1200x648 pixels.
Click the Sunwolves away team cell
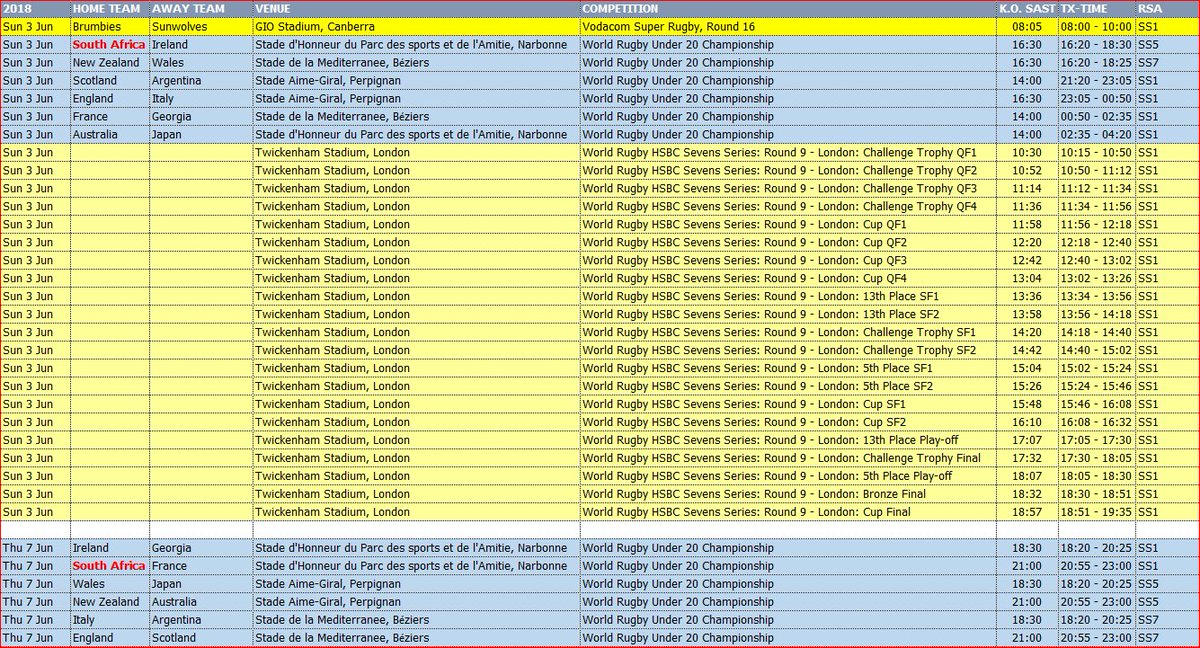coord(201,27)
